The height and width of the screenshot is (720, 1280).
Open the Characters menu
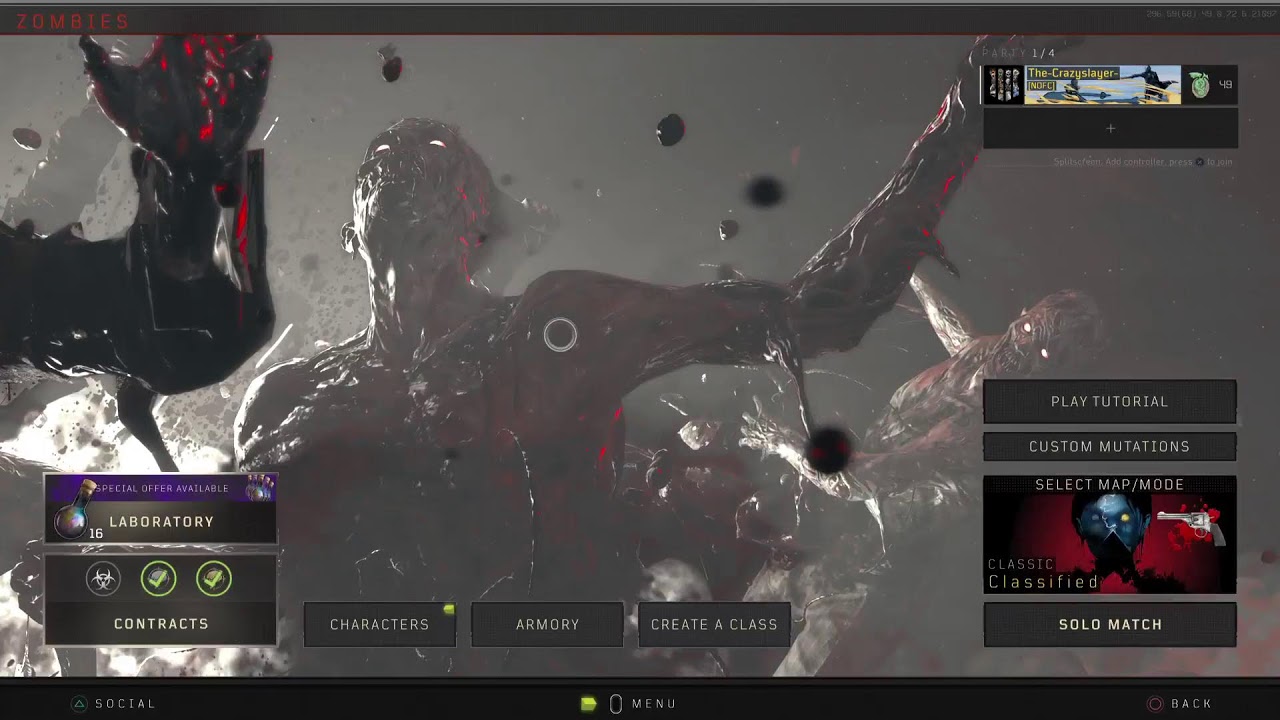(380, 624)
